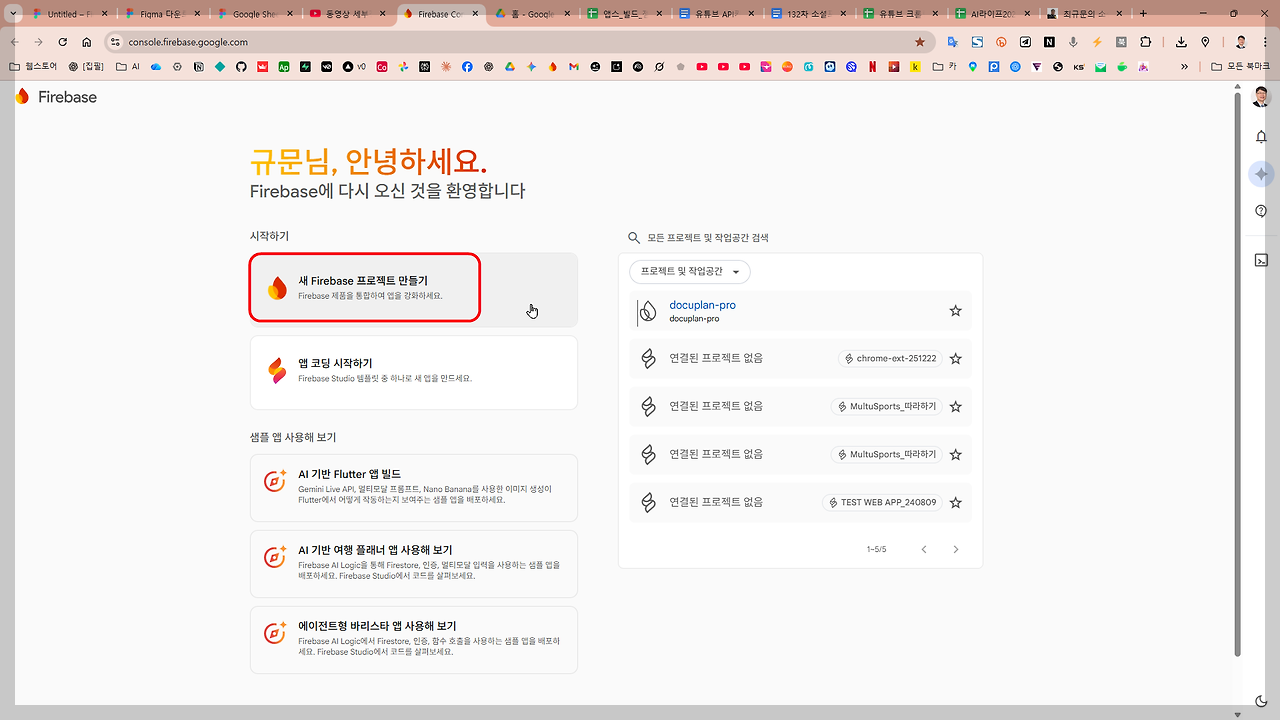Image resolution: width=1280 pixels, height=720 pixels.
Task: Open the 웹스토어 bookmark
Action: 33,66
